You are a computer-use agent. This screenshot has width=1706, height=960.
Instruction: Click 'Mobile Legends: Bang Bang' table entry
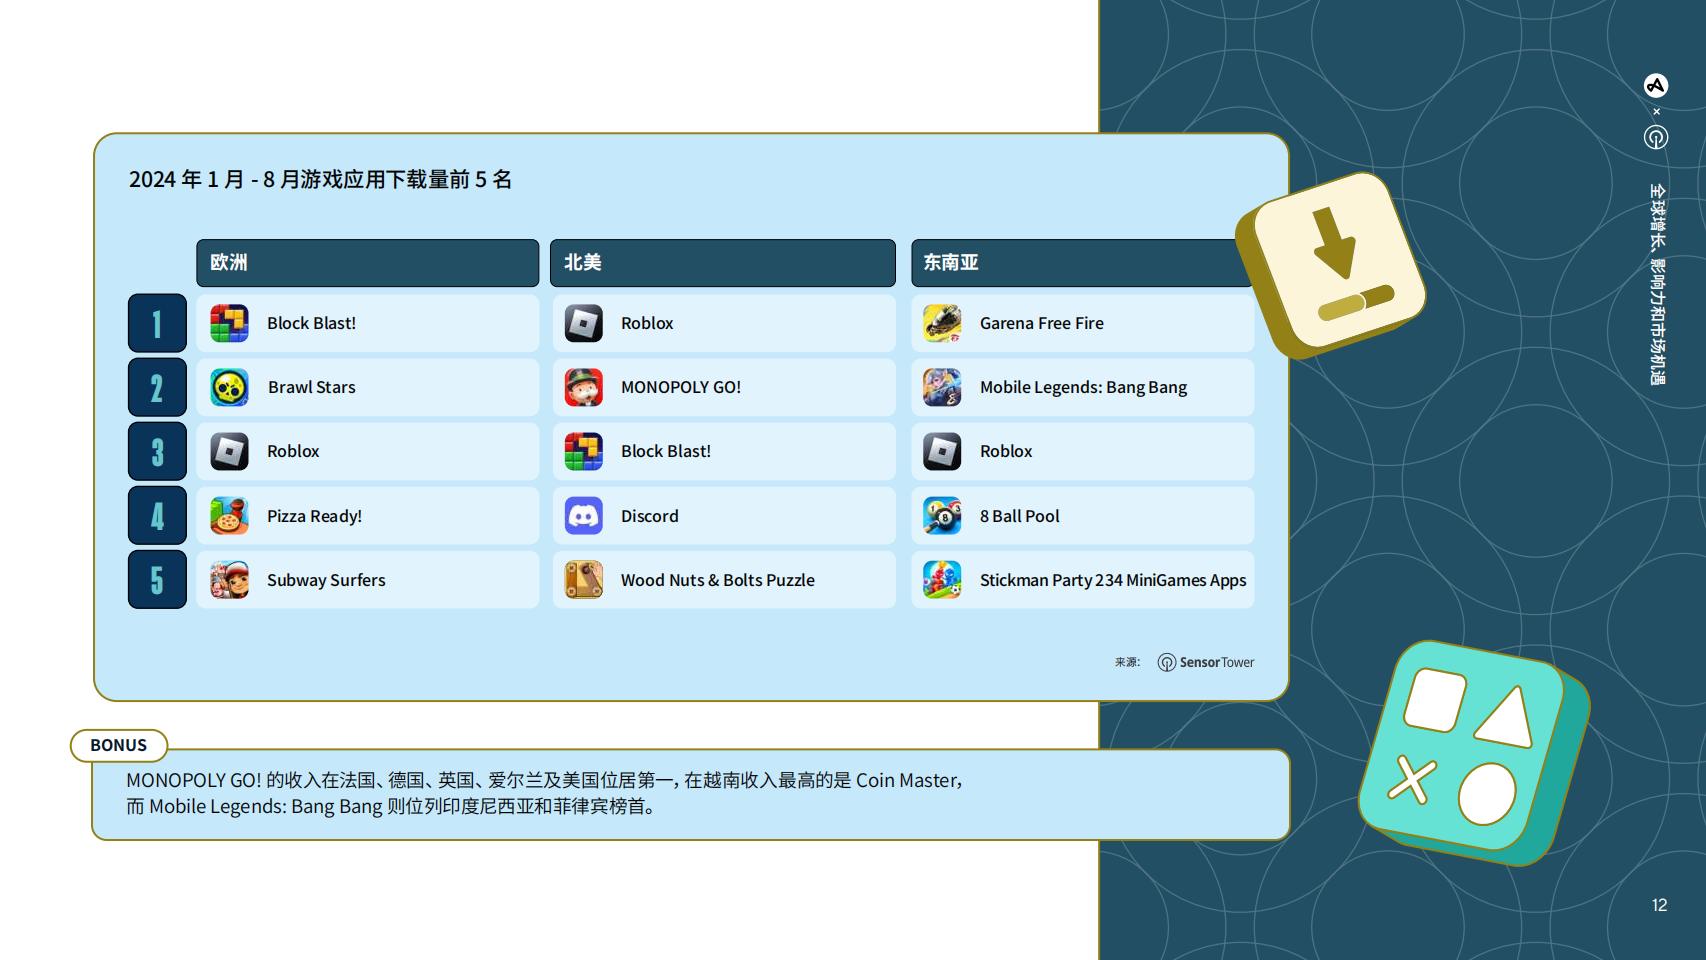tap(1083, 387)
